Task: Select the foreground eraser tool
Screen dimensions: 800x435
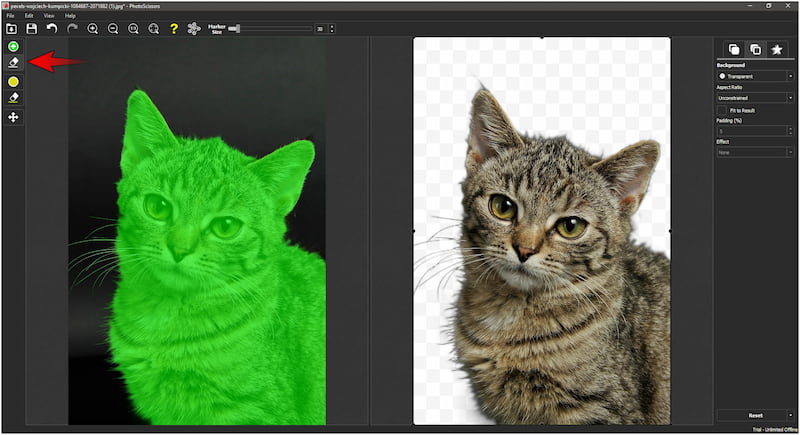Action: point(13,63)
